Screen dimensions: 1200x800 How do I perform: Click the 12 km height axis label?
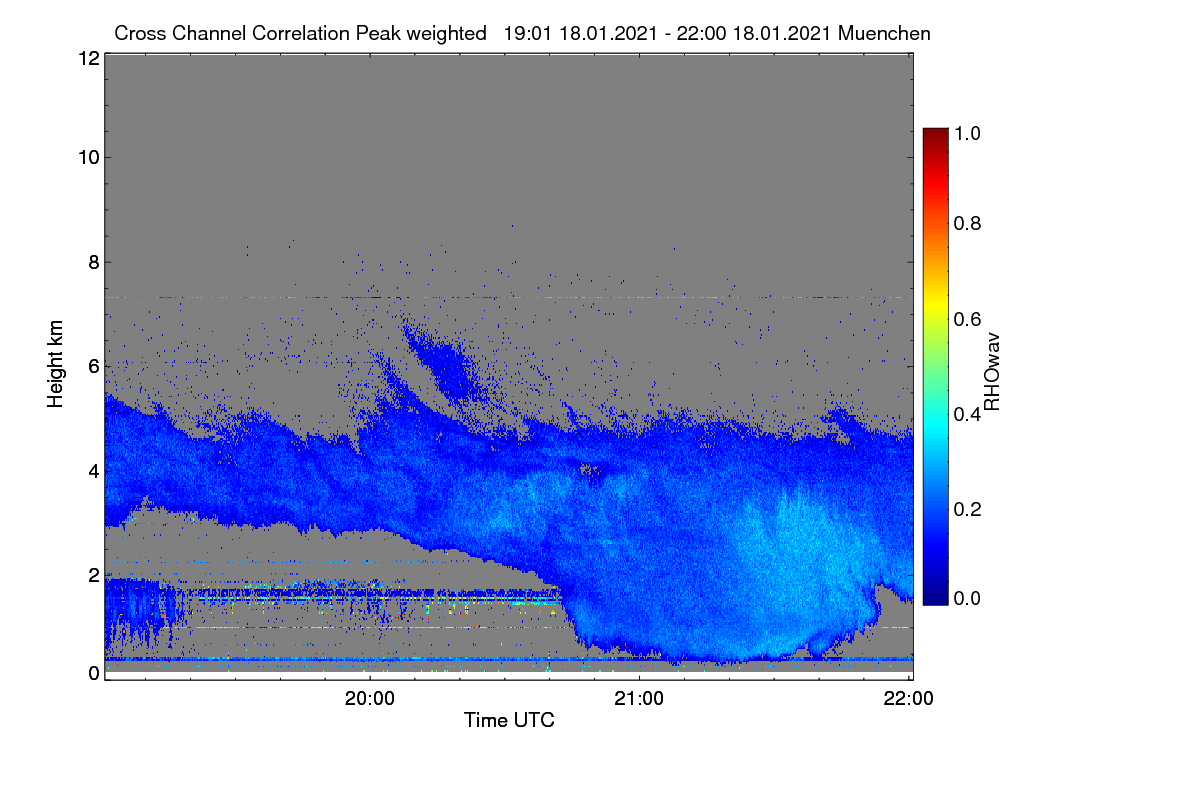click(88, 58)
